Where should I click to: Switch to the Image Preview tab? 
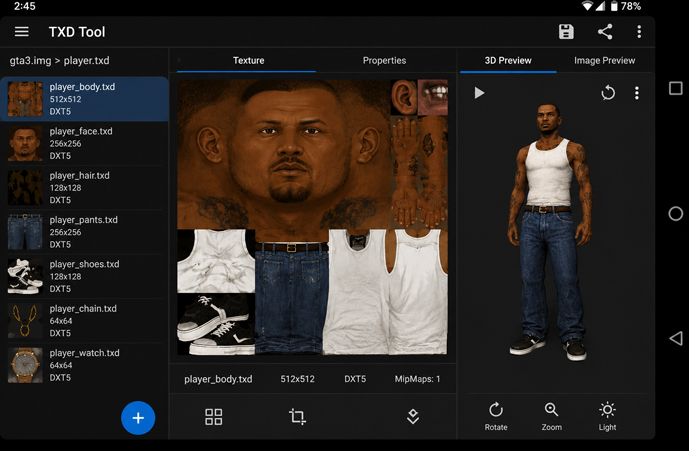pos(604,61)
